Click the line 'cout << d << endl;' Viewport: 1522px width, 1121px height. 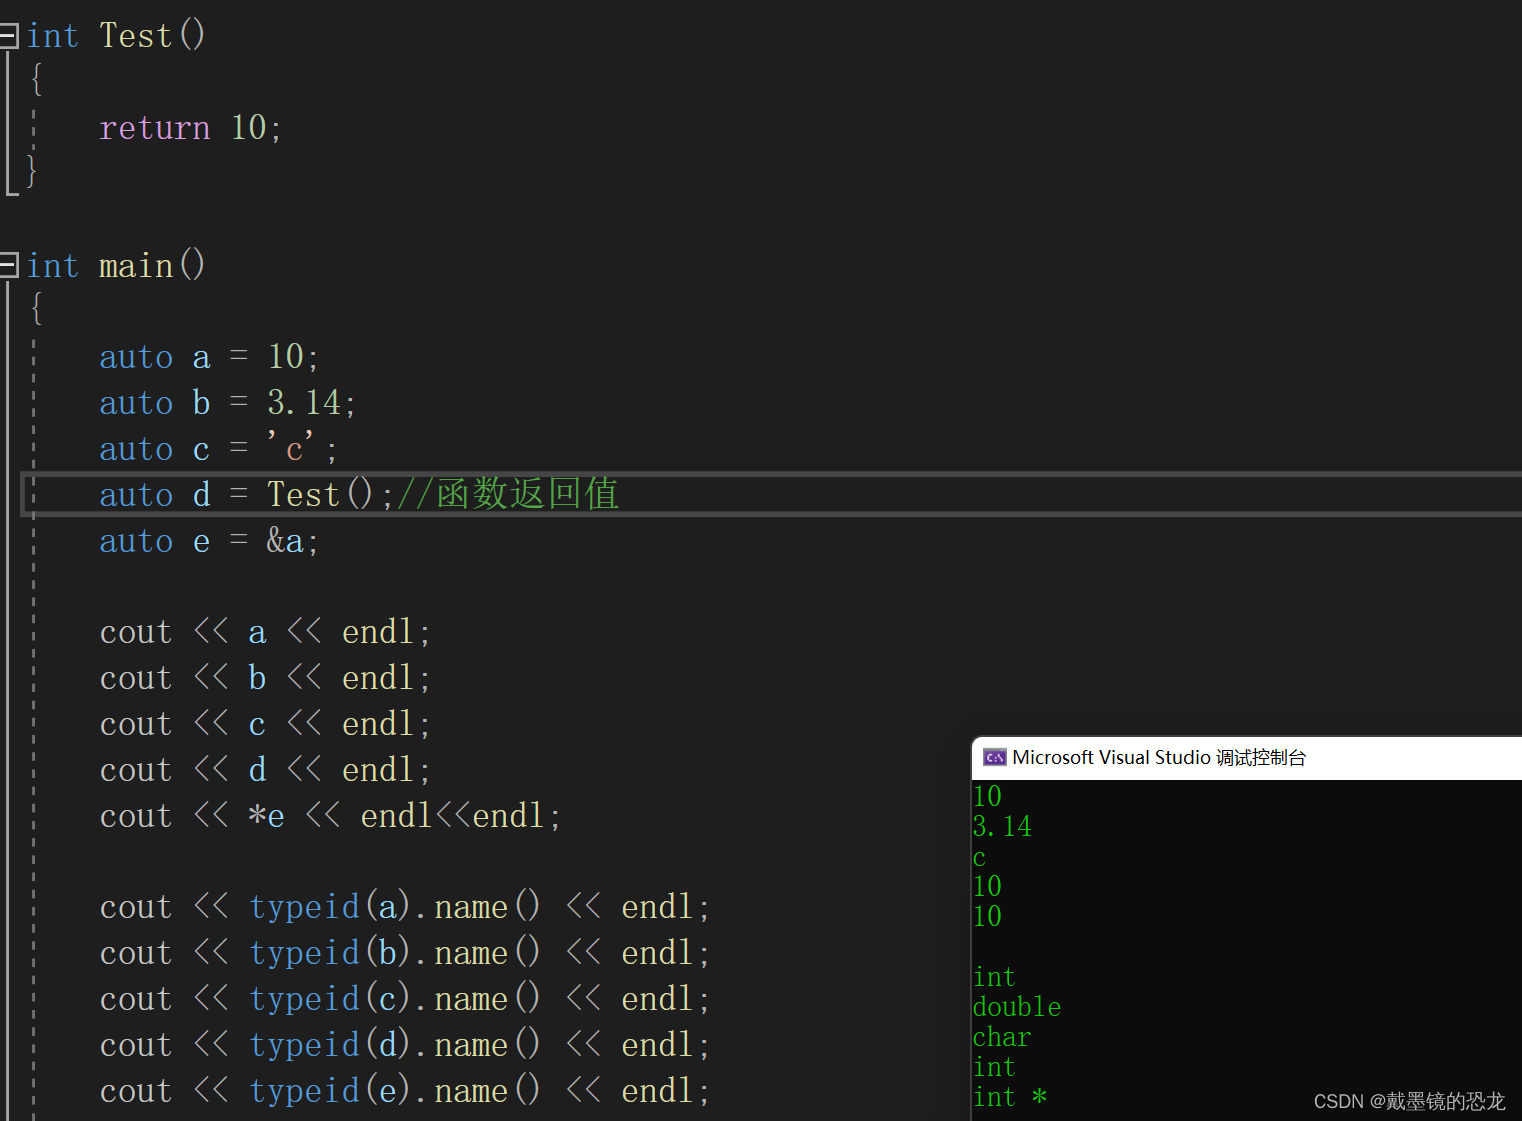coord(265,770)
